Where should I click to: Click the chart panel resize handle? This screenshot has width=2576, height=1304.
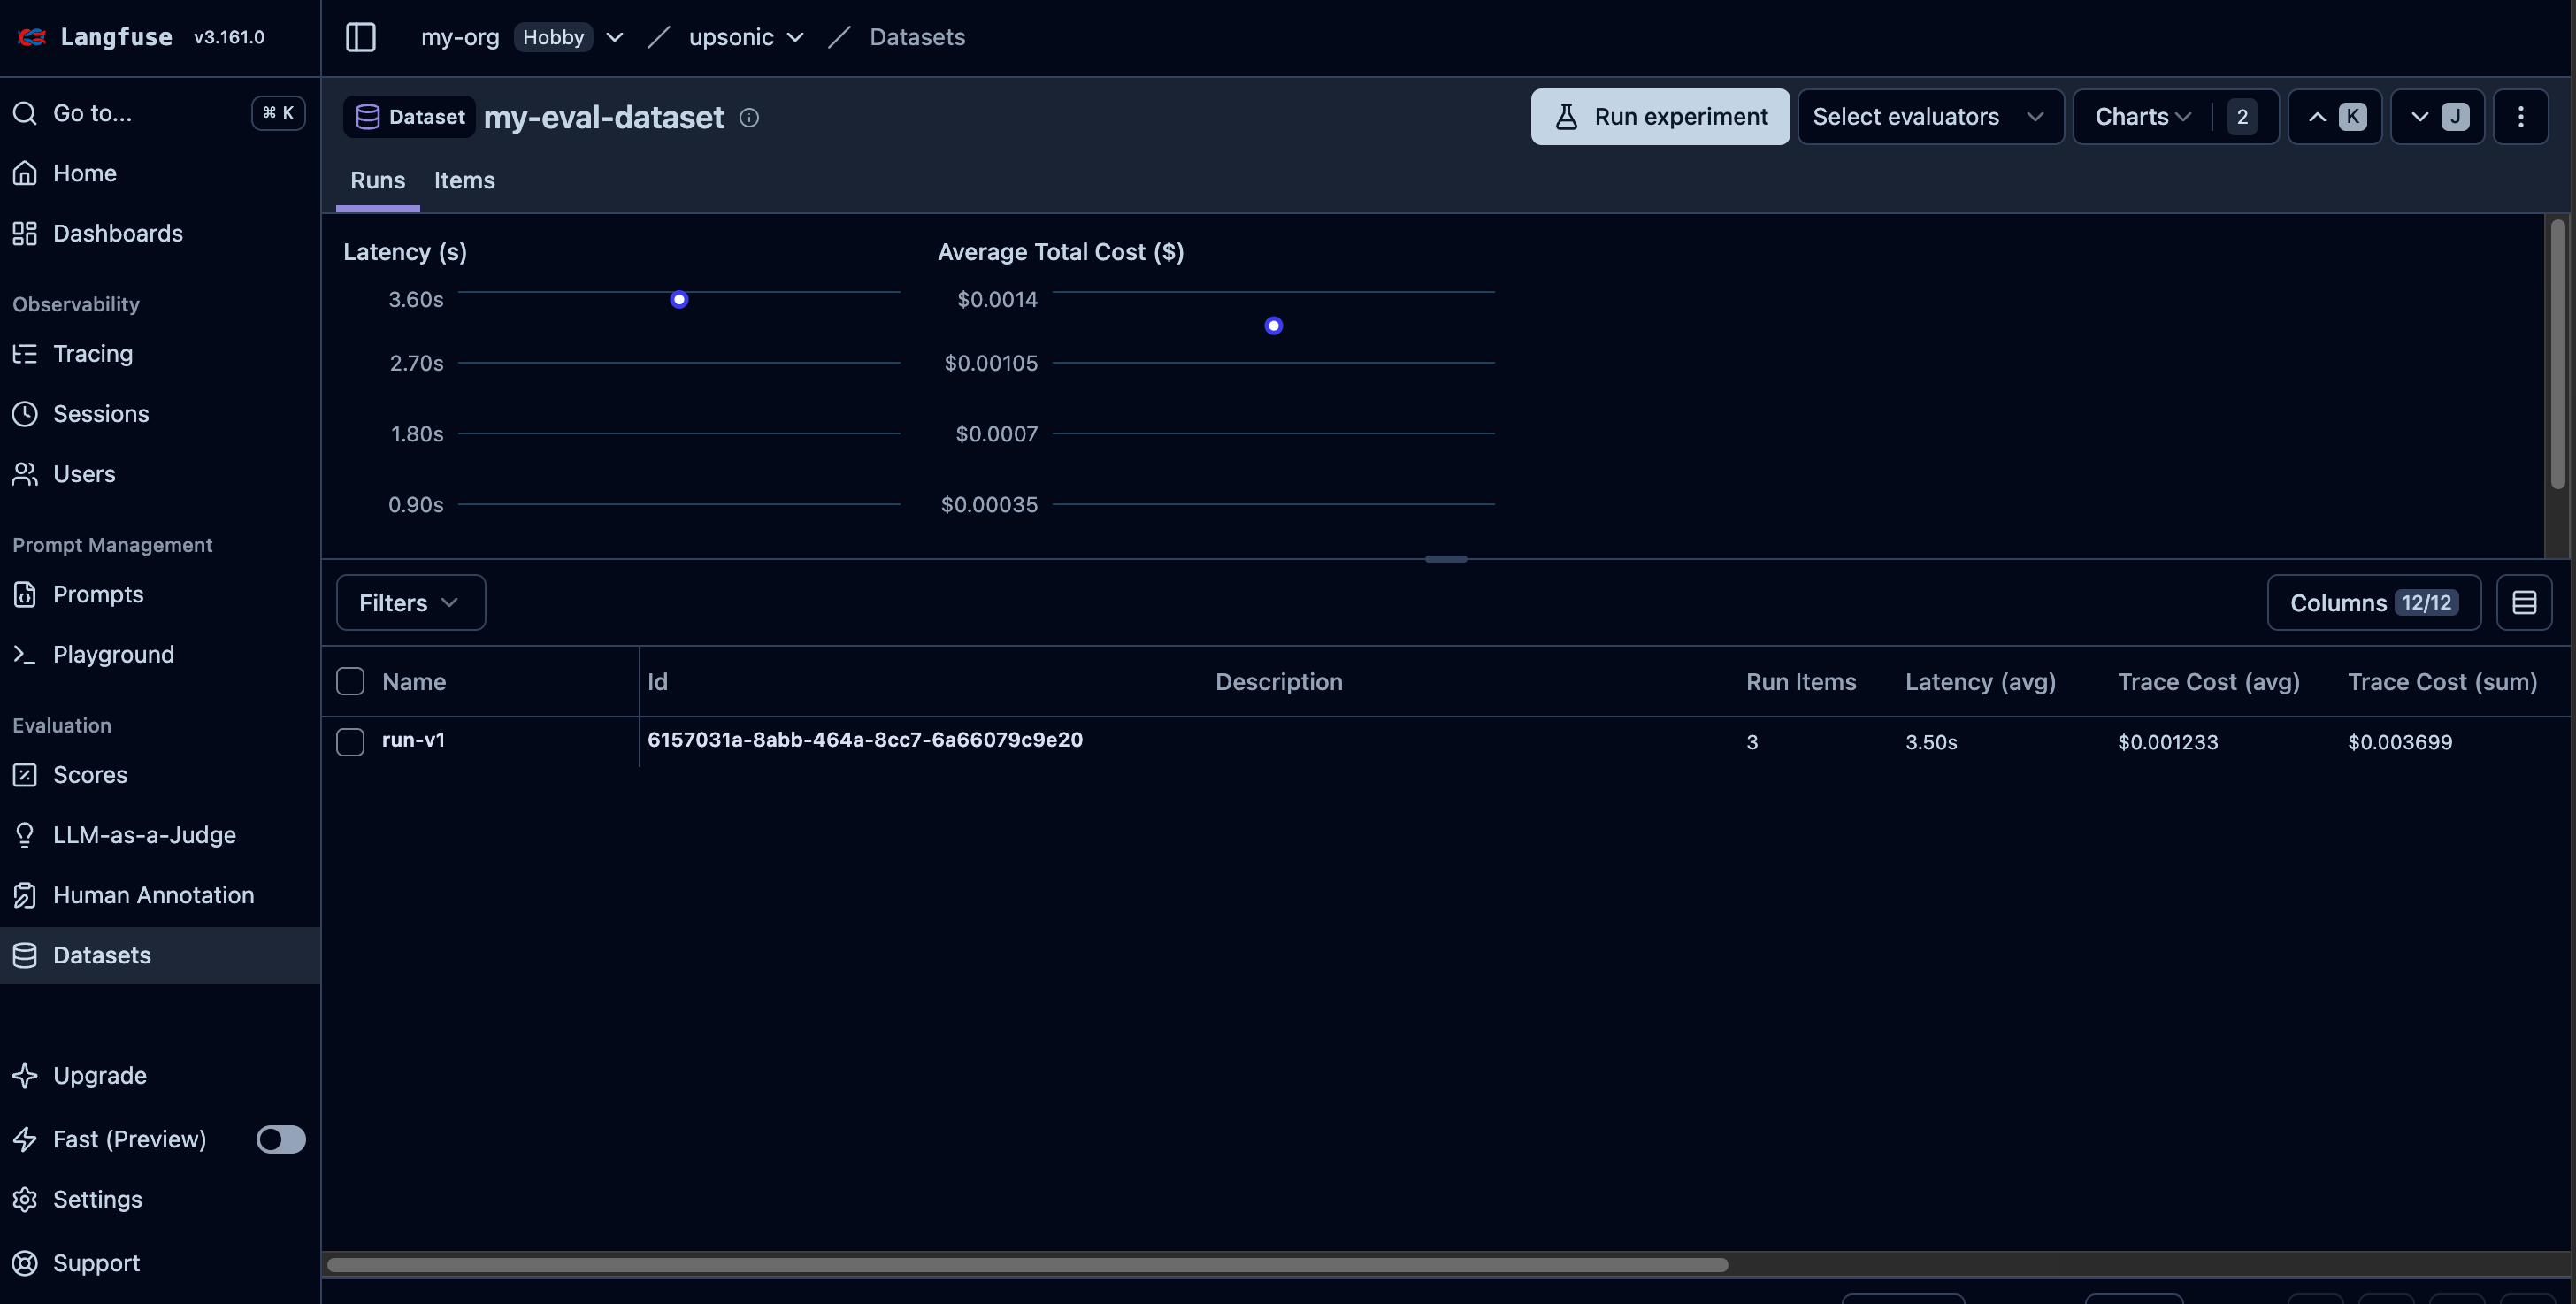[x=1446, y=559]
